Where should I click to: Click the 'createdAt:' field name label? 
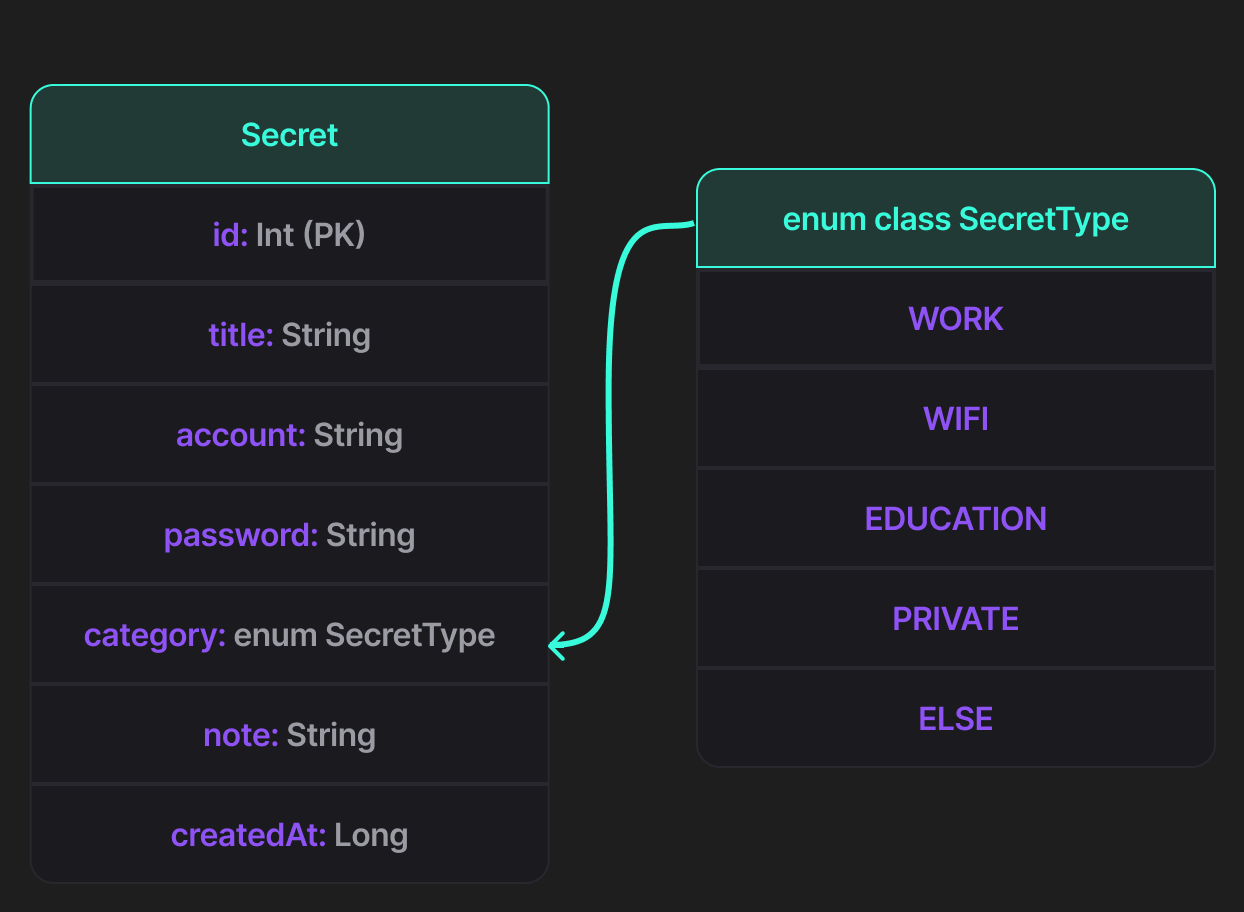[248, 835]
